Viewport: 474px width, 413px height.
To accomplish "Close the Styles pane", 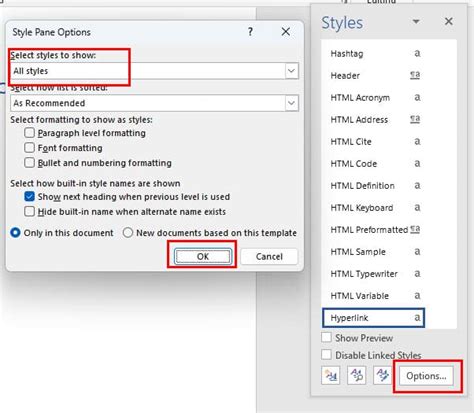I will (x=449, y=22).
